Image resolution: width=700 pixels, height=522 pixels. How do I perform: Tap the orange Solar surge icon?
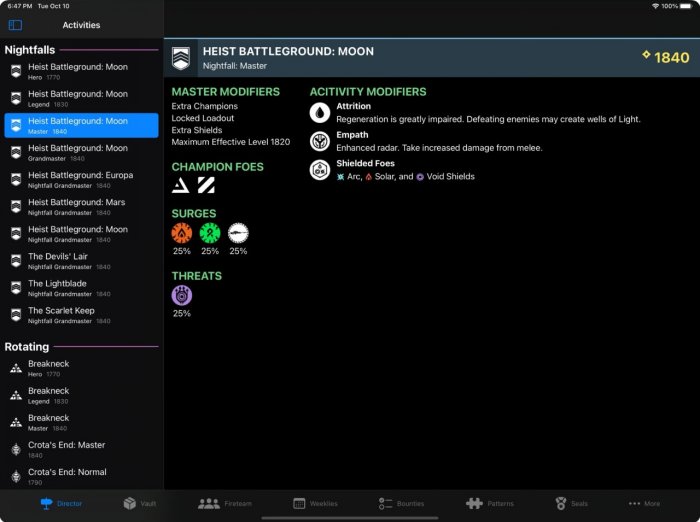coord(181,233)
